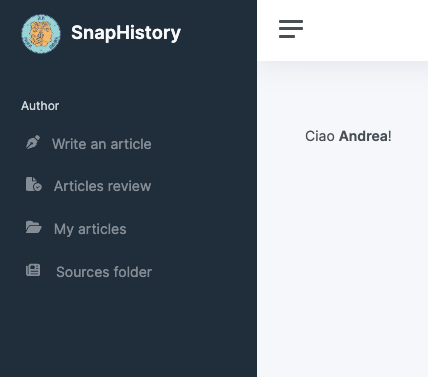Click the SnapHistory brand title text
This screenshot has width=428, height=377.
(126, 33)
